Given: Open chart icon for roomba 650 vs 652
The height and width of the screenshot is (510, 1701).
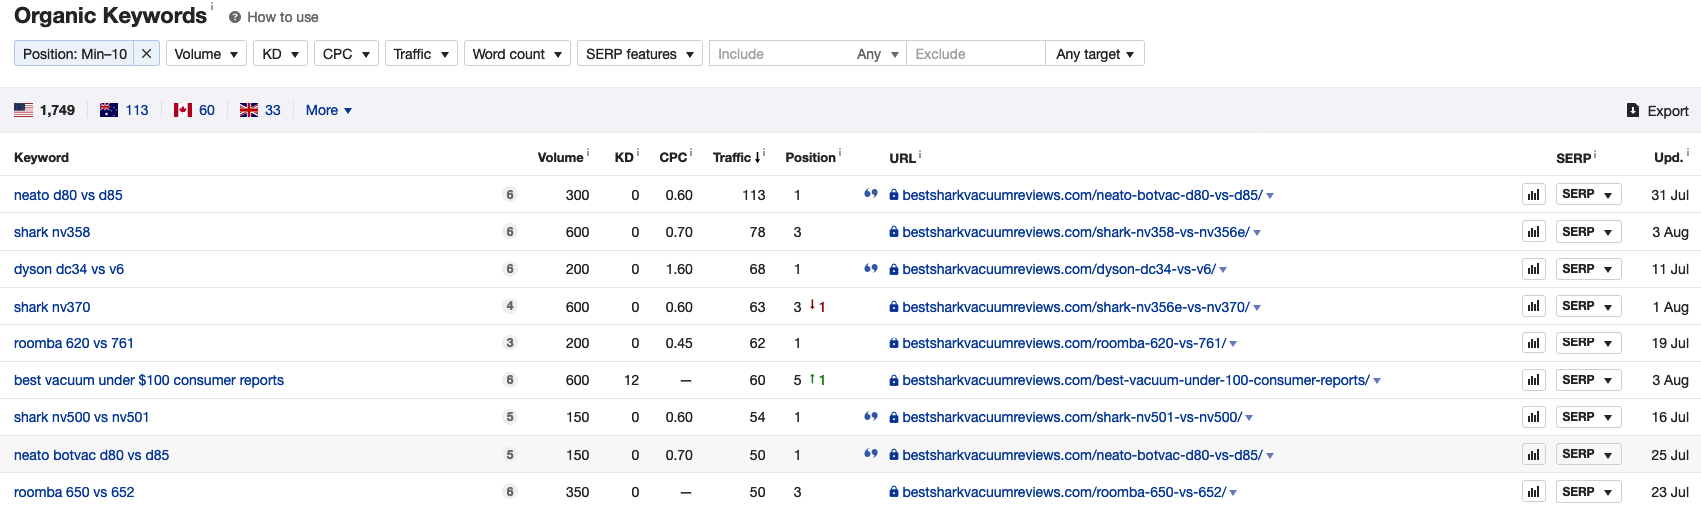Looking at the screenshot, I should pos(1533,491).
